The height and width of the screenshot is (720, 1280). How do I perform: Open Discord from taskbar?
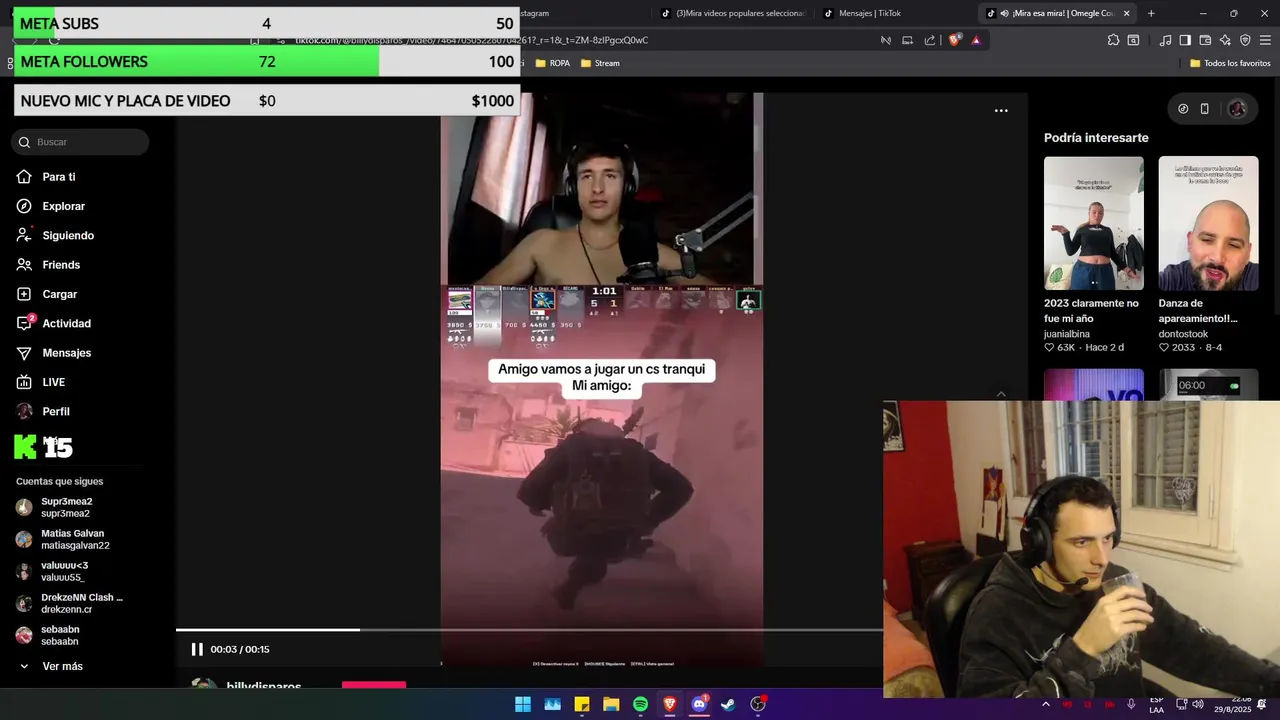point(699,704)
